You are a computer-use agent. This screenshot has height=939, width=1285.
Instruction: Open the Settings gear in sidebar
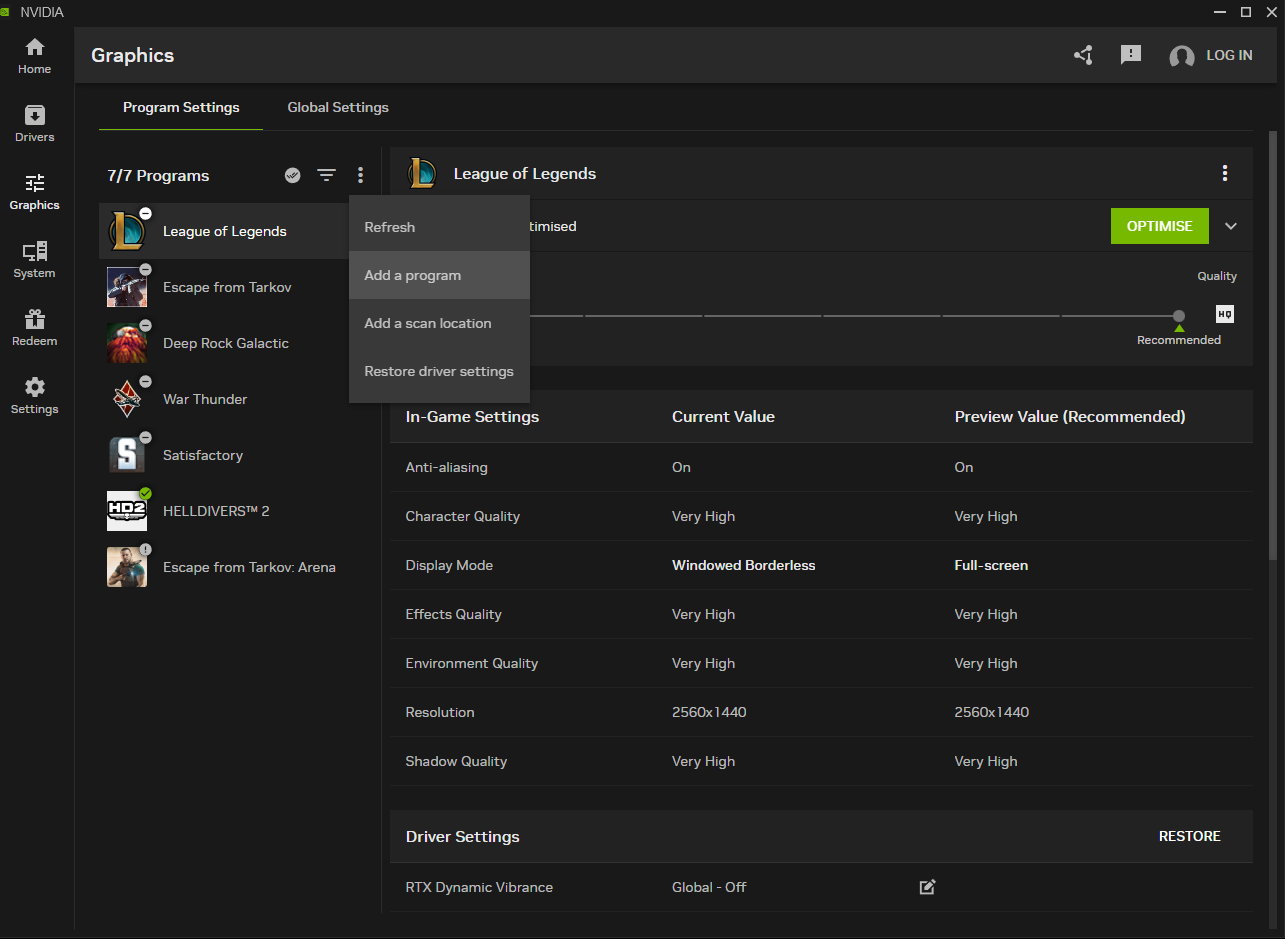tap(35, 396)
